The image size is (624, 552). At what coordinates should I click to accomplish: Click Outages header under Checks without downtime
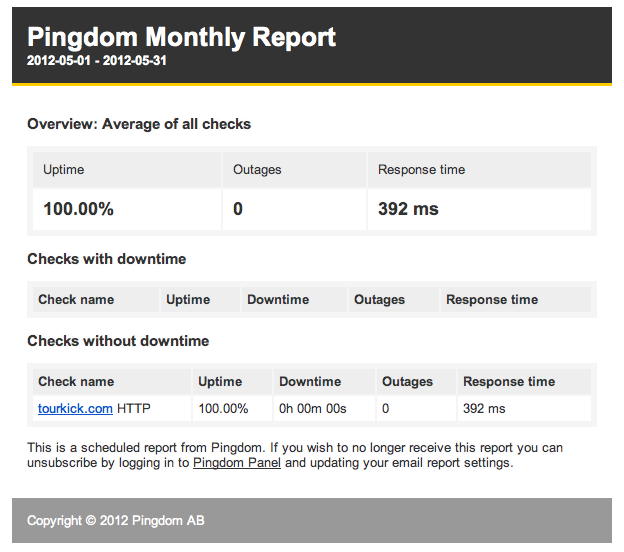point(416,381)
